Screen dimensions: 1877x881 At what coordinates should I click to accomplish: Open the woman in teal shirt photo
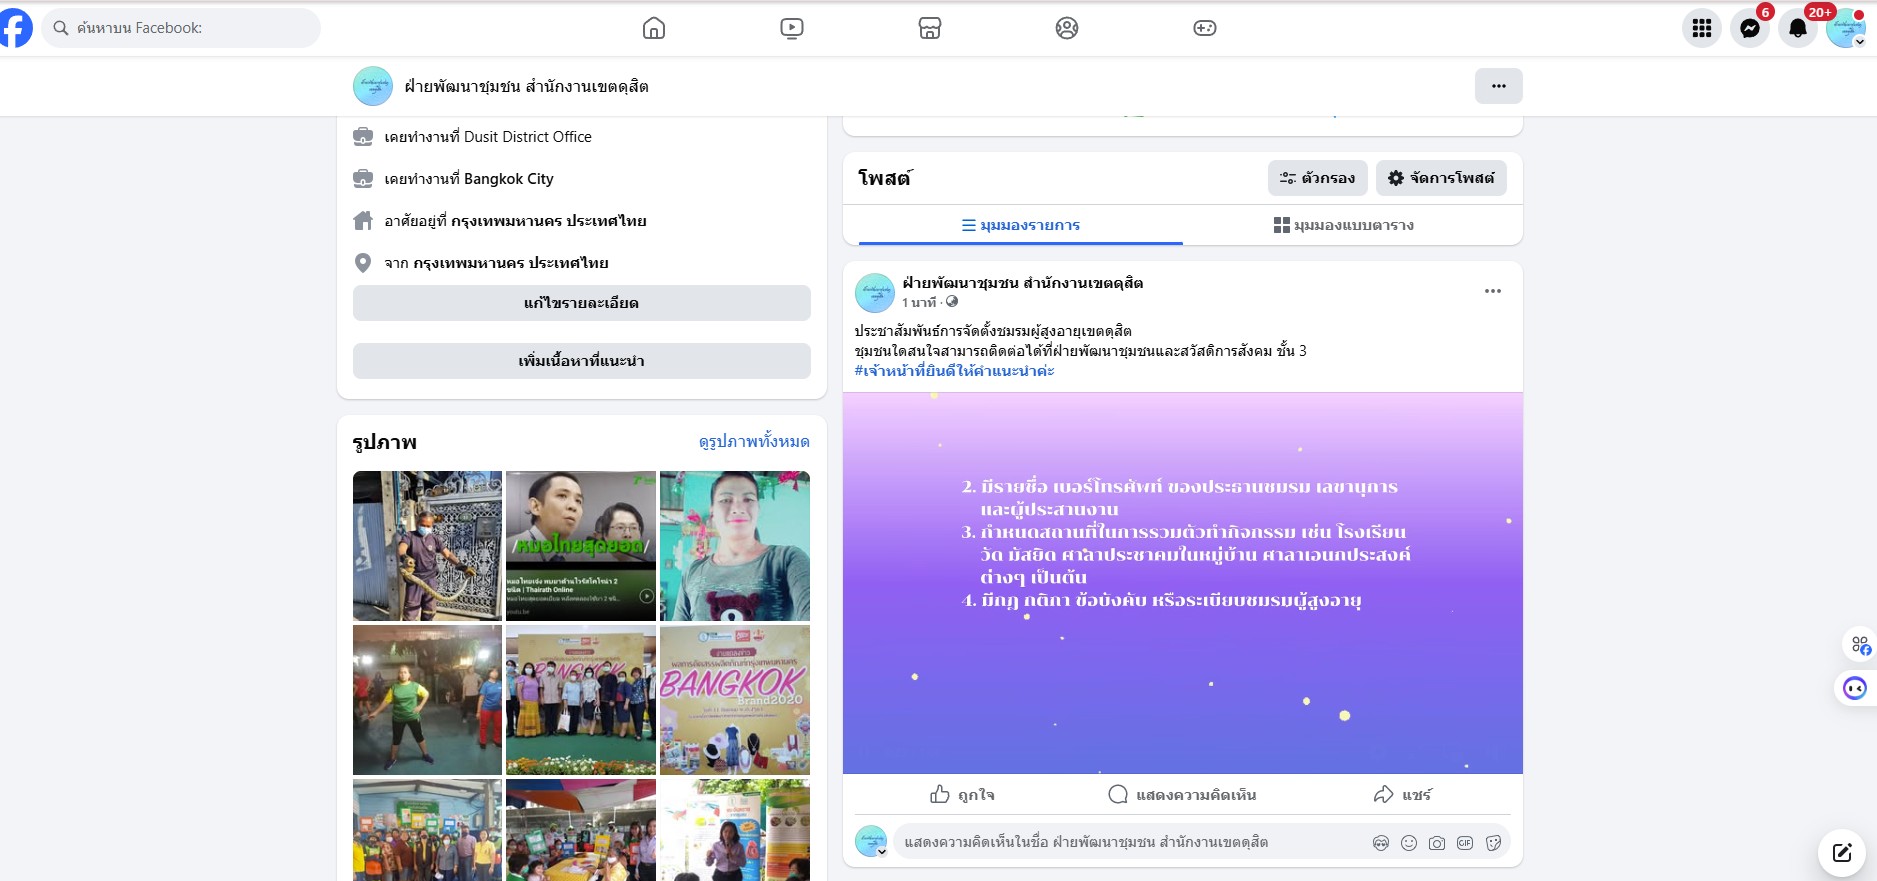(x=735, y=546)
